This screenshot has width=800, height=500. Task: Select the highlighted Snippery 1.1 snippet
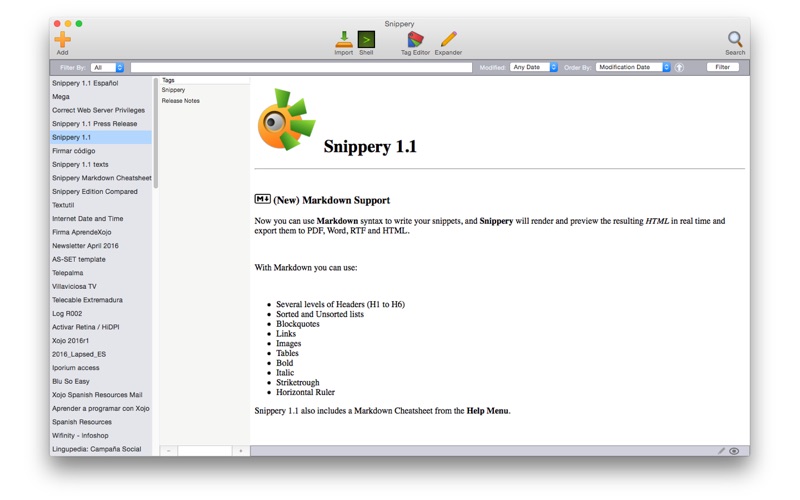tap(101, 137)
